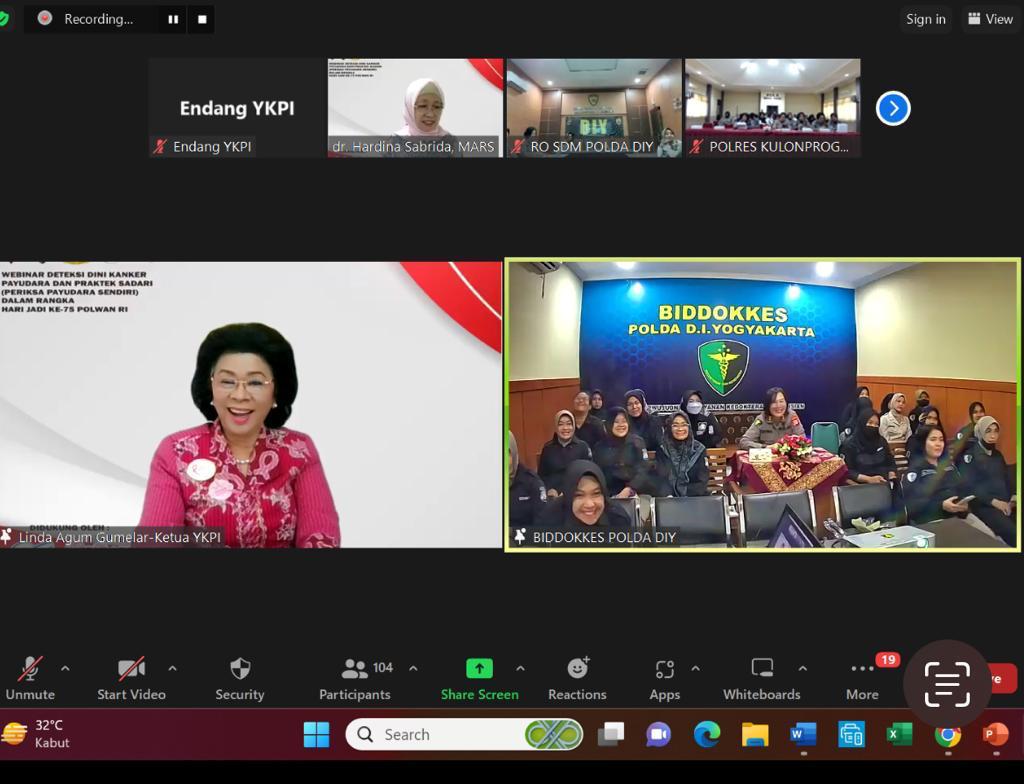The image size is (1024, 784).
Task: Expand the Share Screen options chevron
Action: click(x=519, y=669)
